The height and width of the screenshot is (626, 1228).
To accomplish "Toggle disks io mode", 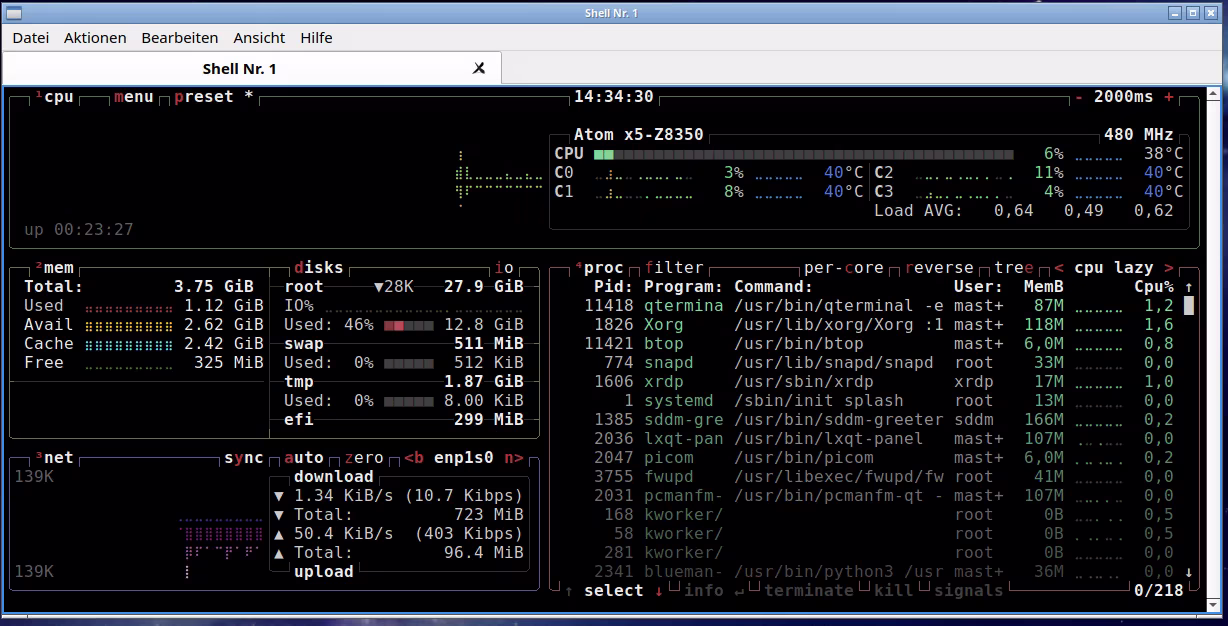I will click(x=504, y=268).
